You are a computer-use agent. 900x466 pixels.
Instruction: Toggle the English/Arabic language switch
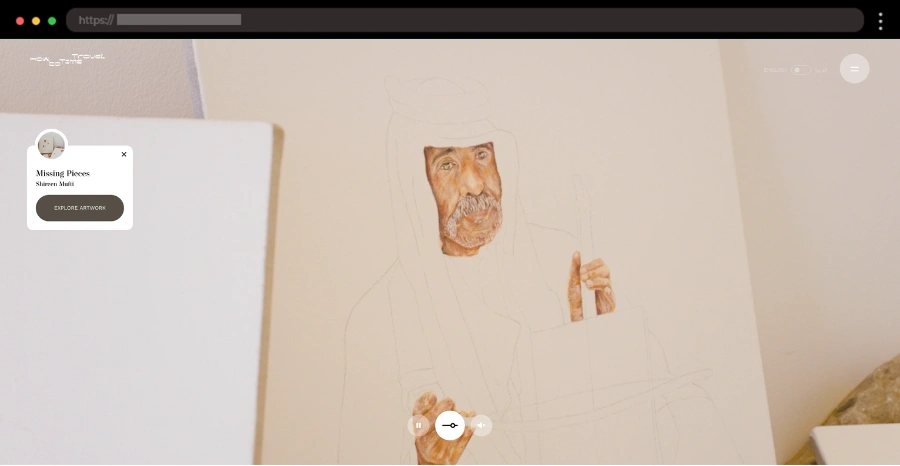(801, 70)
